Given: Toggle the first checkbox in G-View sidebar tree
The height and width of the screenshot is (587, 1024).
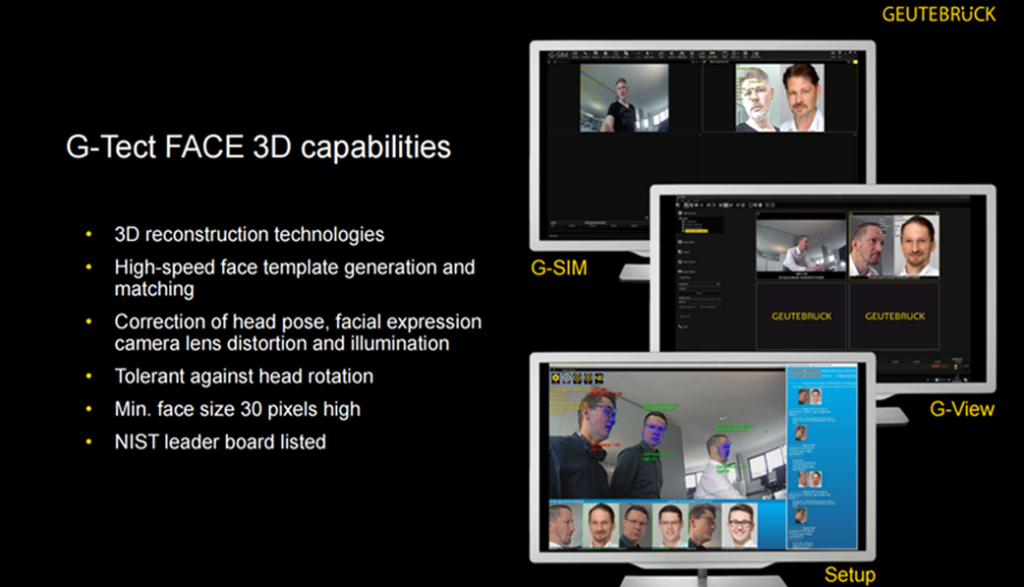Looking at the screenshot, I should 684,223.
